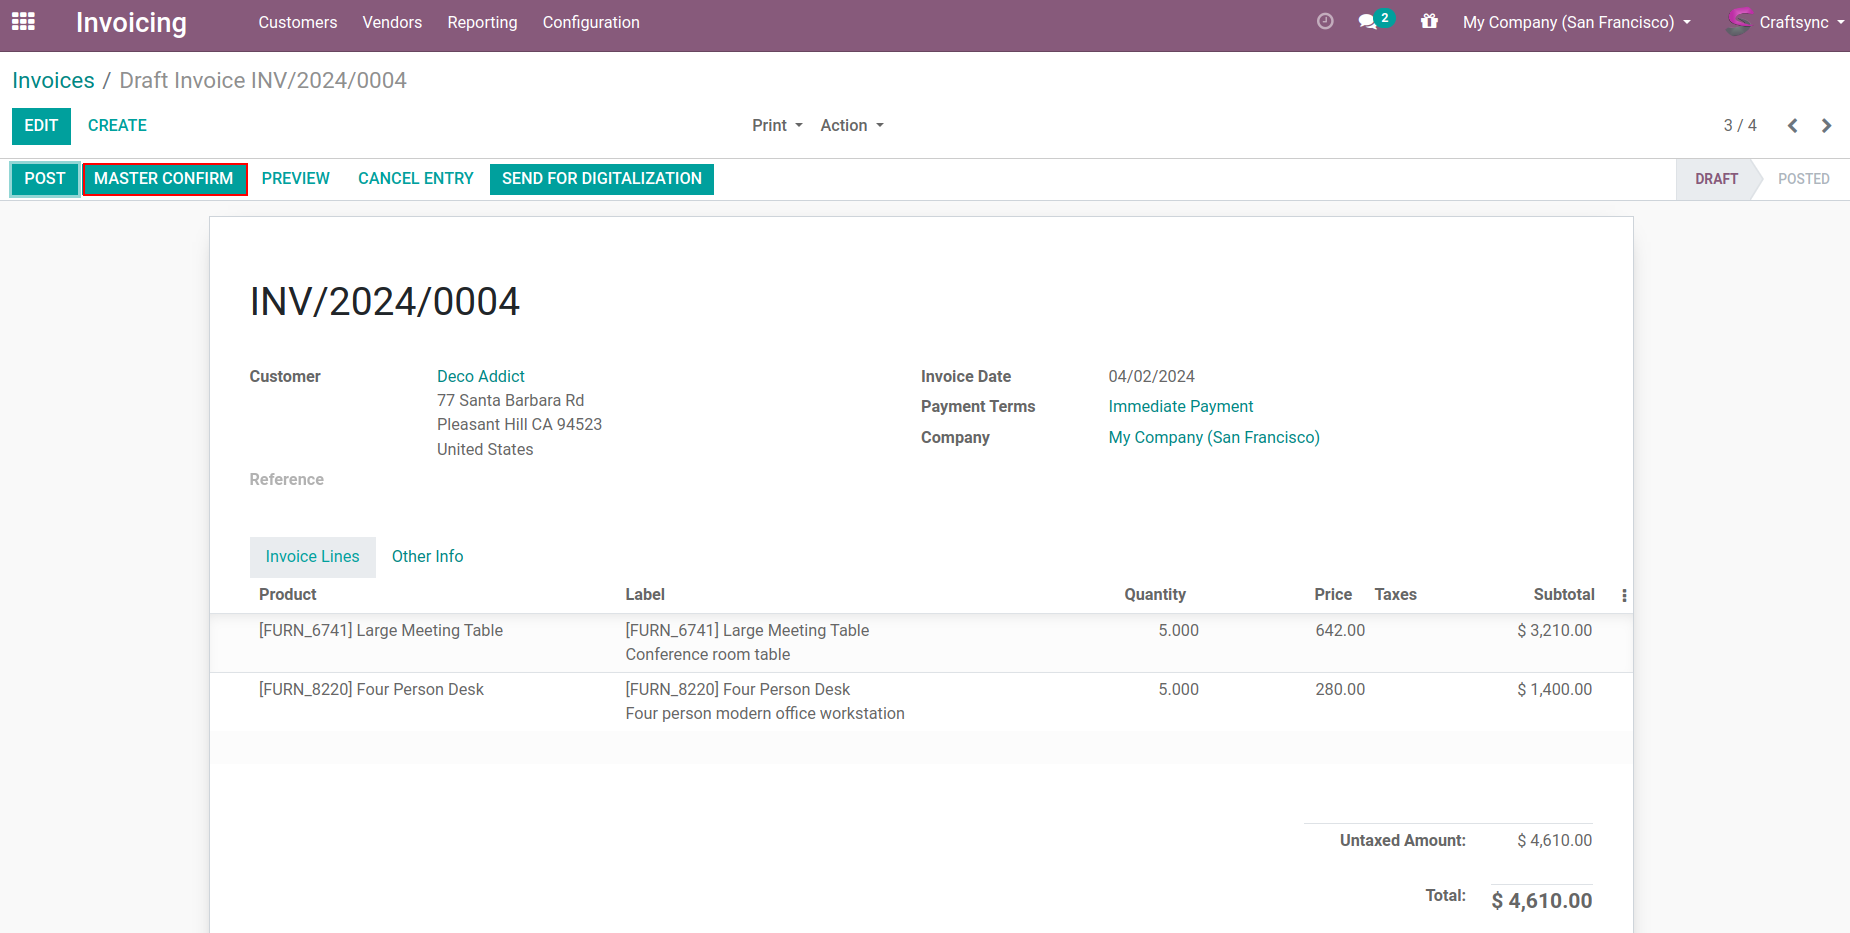Go to previous record arrow
The width and height of the screenshot is (1850, 933).
[x=1792, y=126]
